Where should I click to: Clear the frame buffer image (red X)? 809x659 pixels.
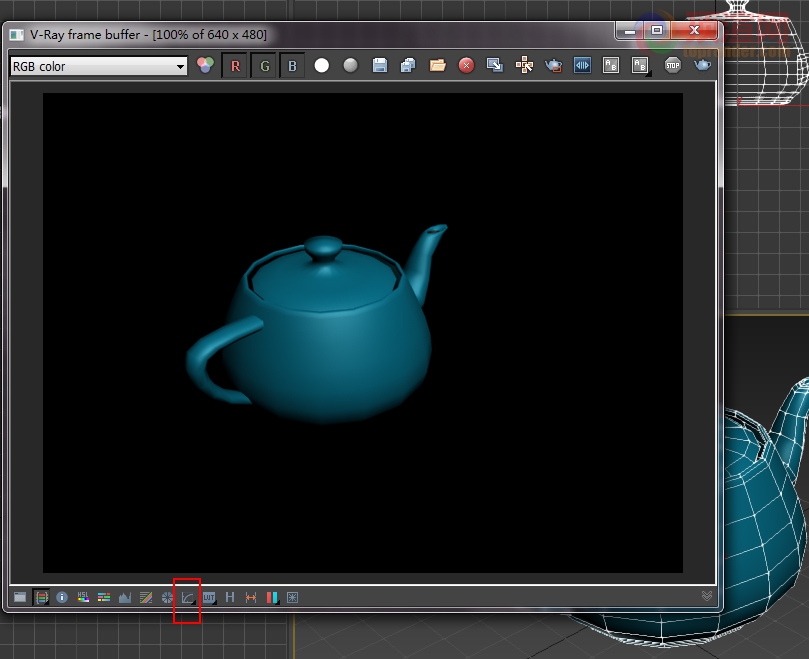(x=466, y=66)
